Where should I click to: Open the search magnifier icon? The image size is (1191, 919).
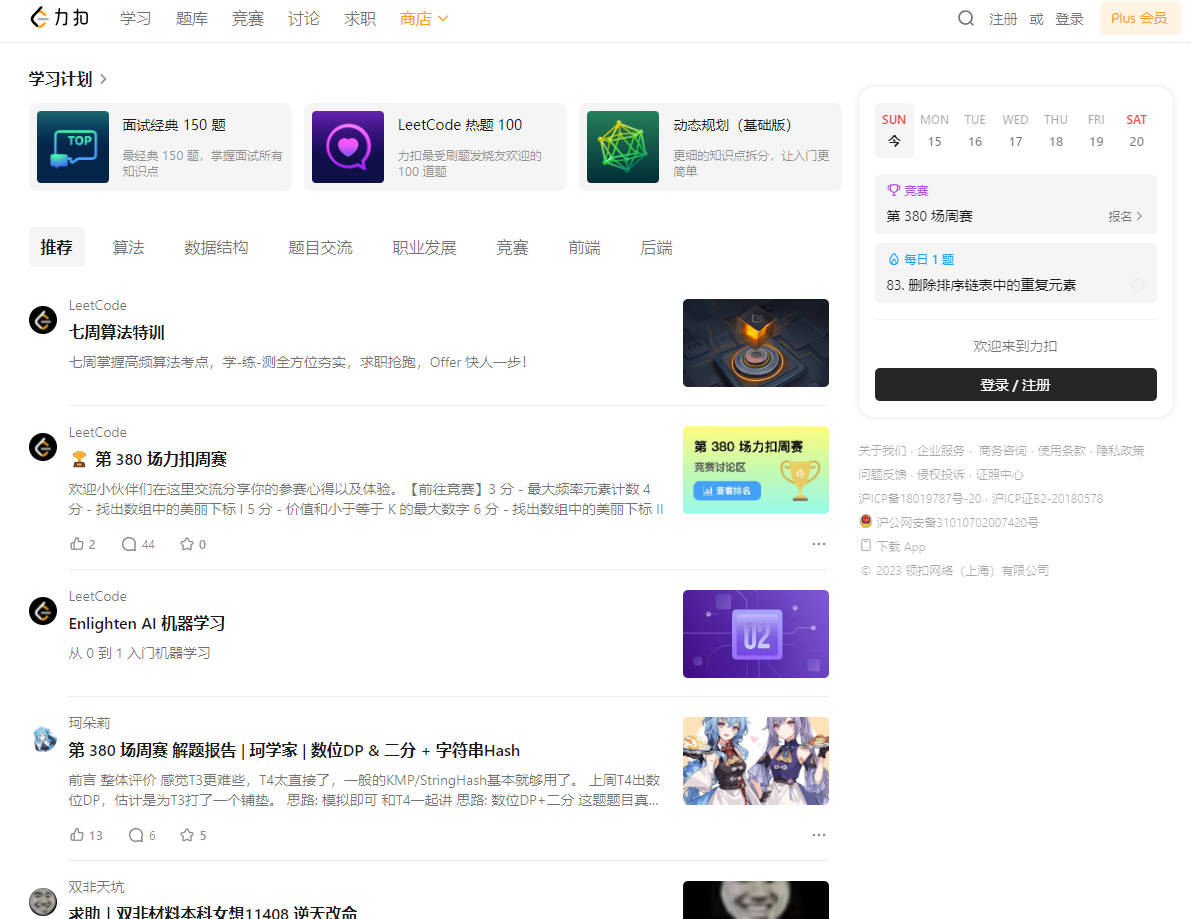click(965, 18)
